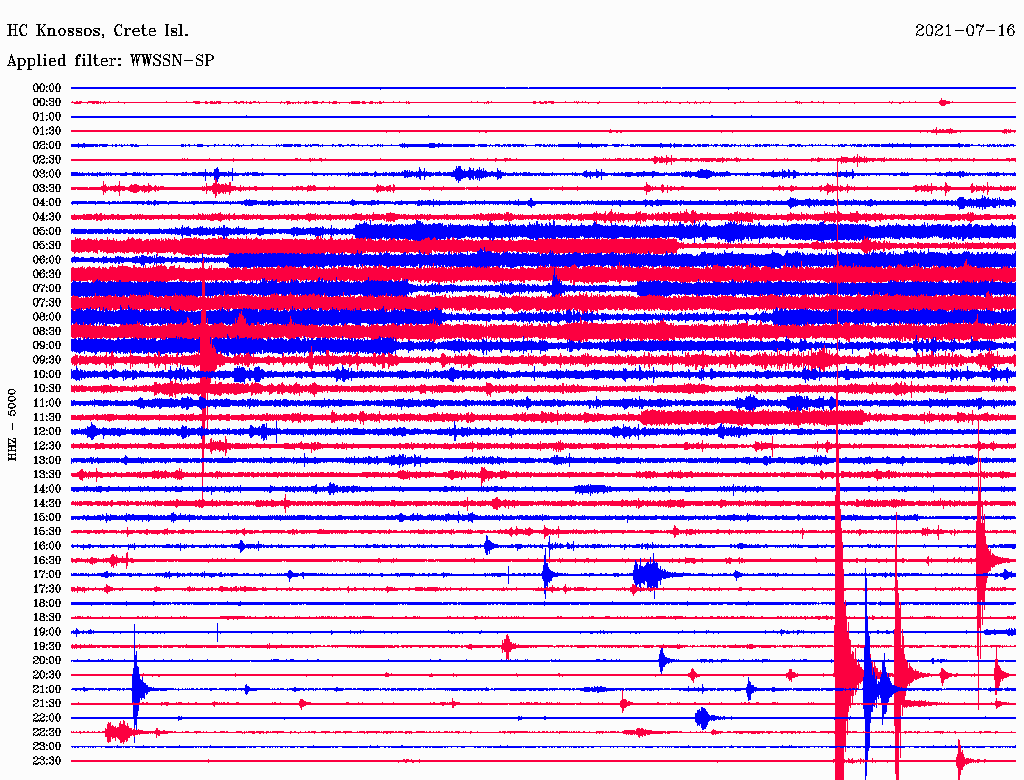Select the 18:00 time row label
Screen dimensions: 1024x780
[46, 604]
